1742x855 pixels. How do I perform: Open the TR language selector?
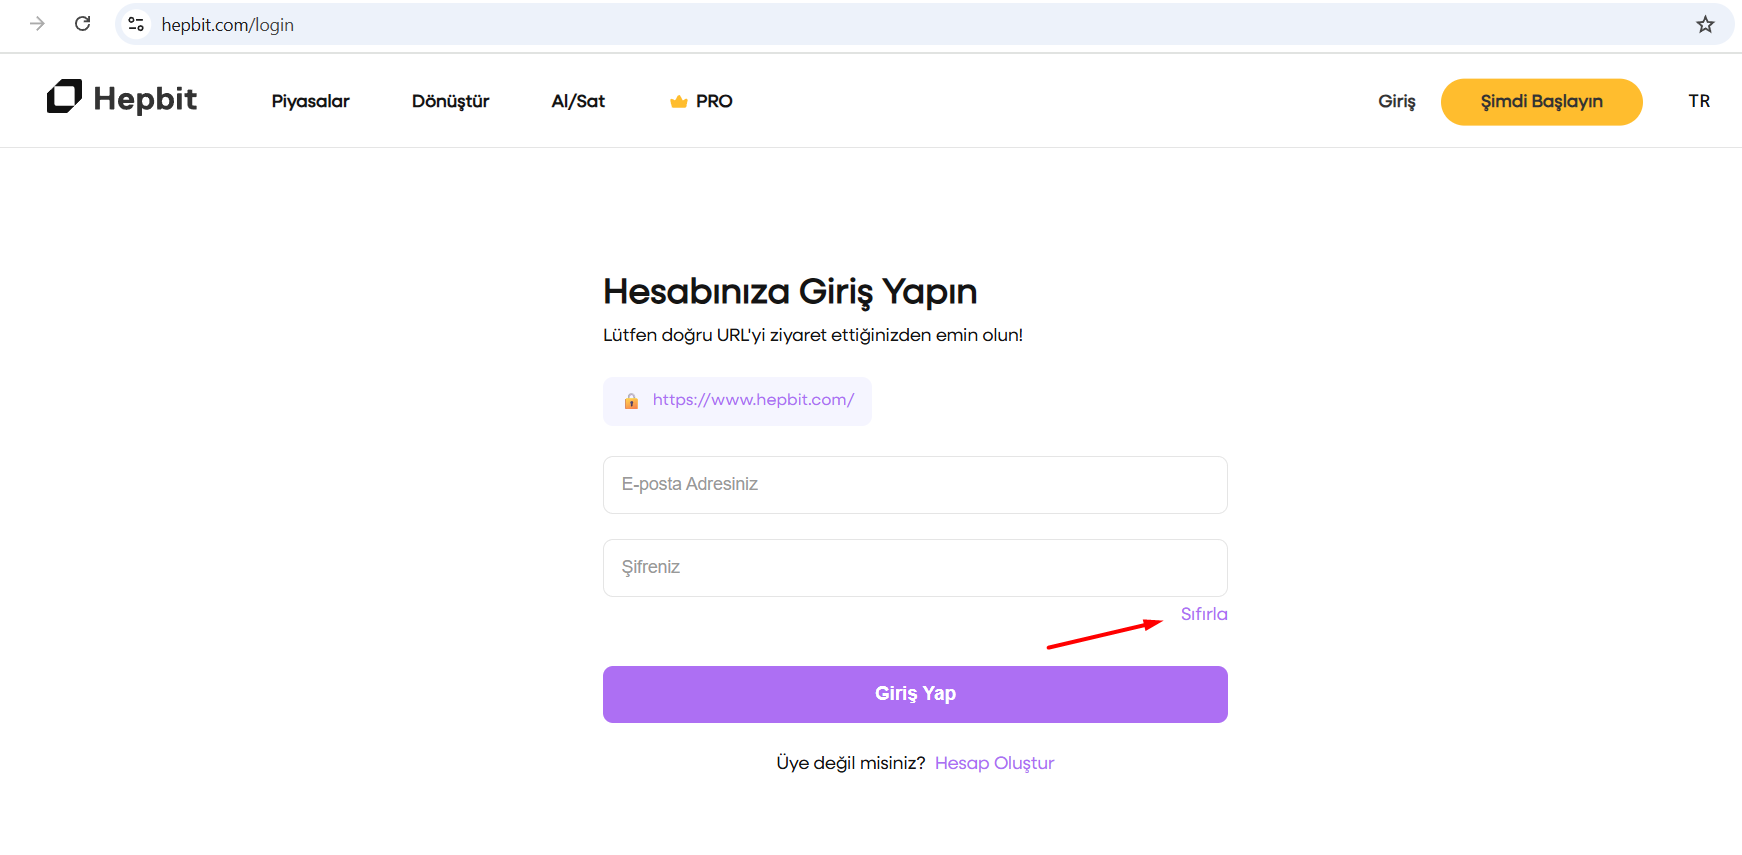pyautogui.click(x=1699, y=101)
